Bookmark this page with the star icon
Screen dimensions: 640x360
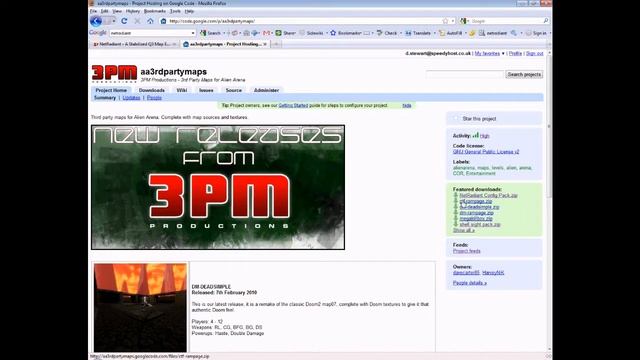pyautogui.click(x=445, y=21)
